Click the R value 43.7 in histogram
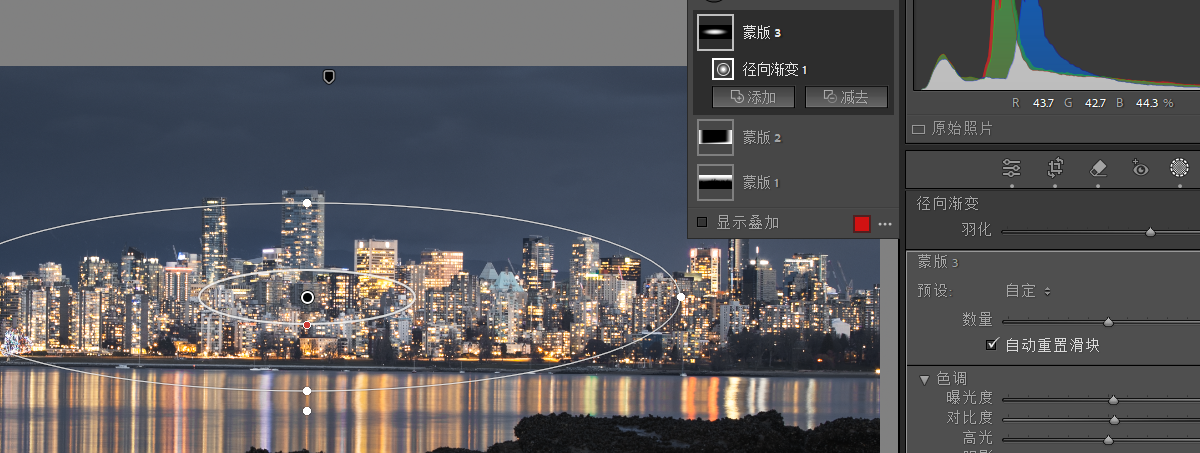Viewport: 1200px width, 453px height. (1044, 102)
